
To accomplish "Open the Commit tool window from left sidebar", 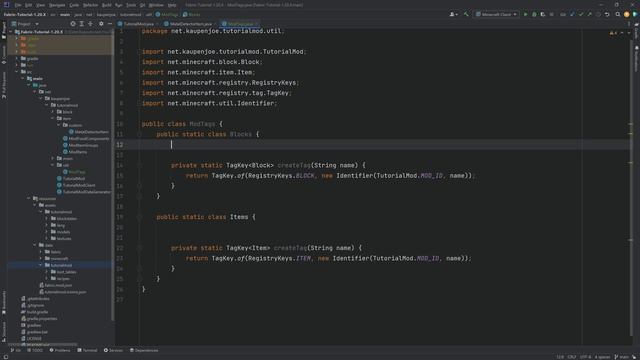I will [4, 55].
